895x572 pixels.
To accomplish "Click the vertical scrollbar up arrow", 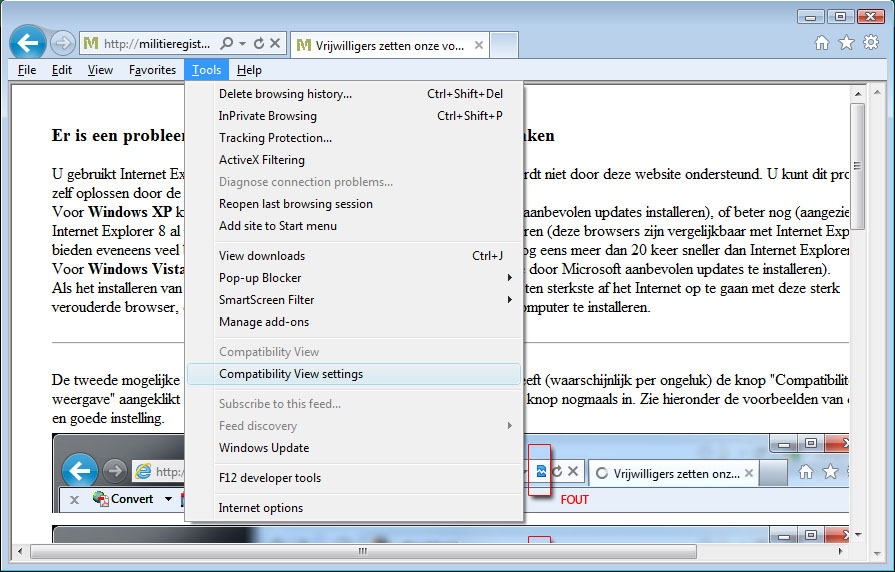I will tap(858, 93).
